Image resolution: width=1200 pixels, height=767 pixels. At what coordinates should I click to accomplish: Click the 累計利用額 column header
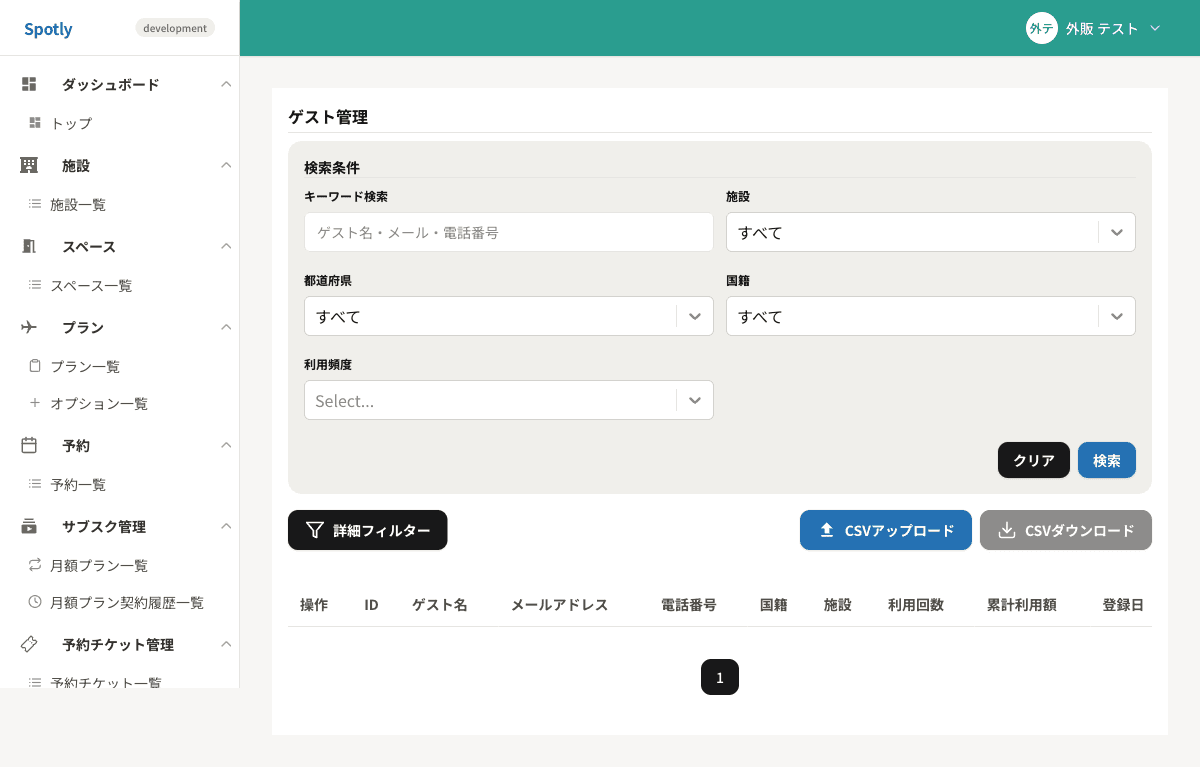[1022, 604]
